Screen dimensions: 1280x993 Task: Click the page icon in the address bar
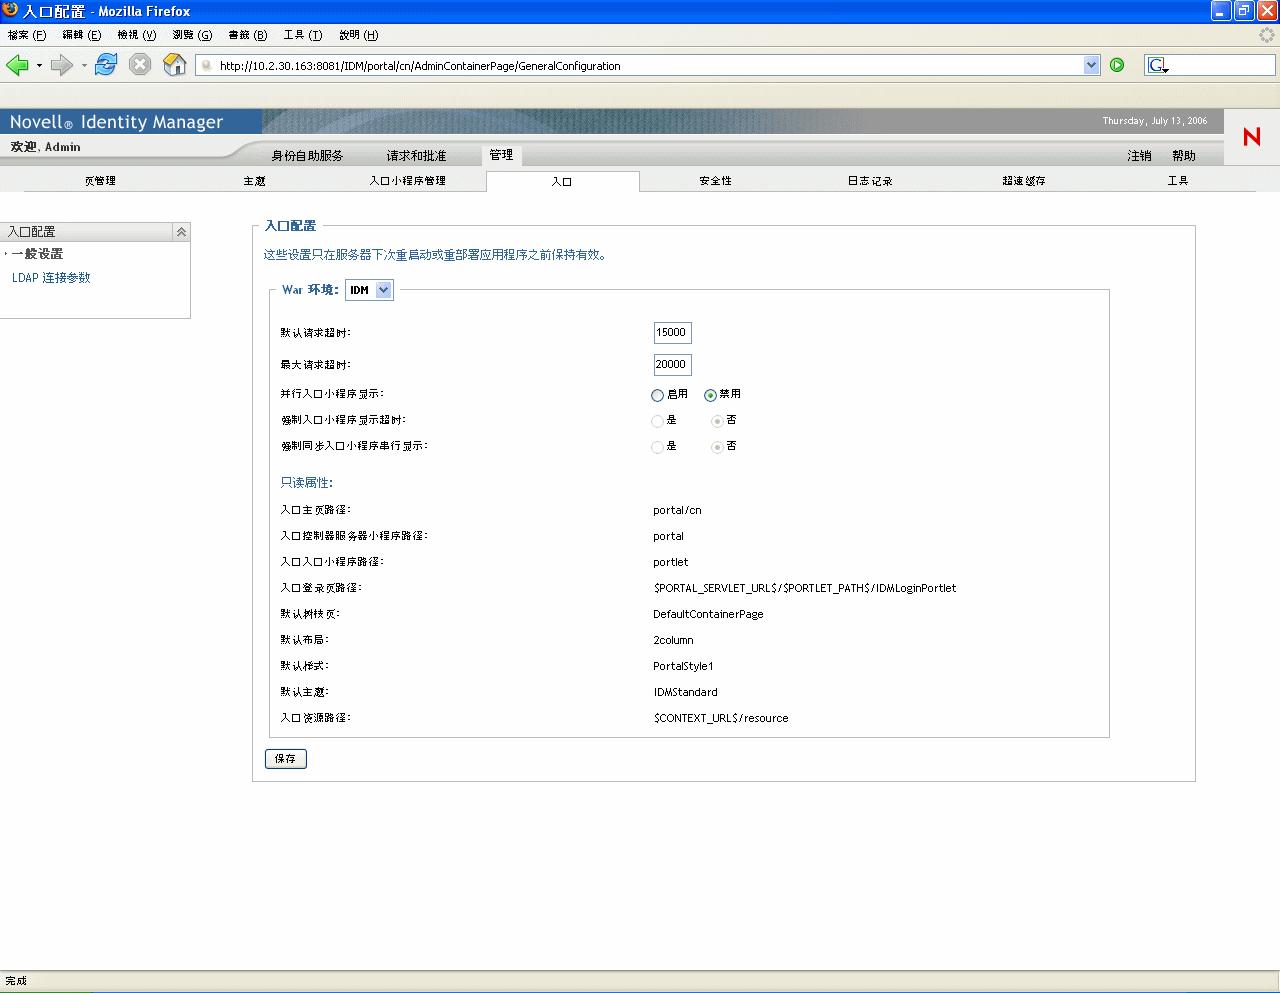pyautogui.click(x=207, y=65)
